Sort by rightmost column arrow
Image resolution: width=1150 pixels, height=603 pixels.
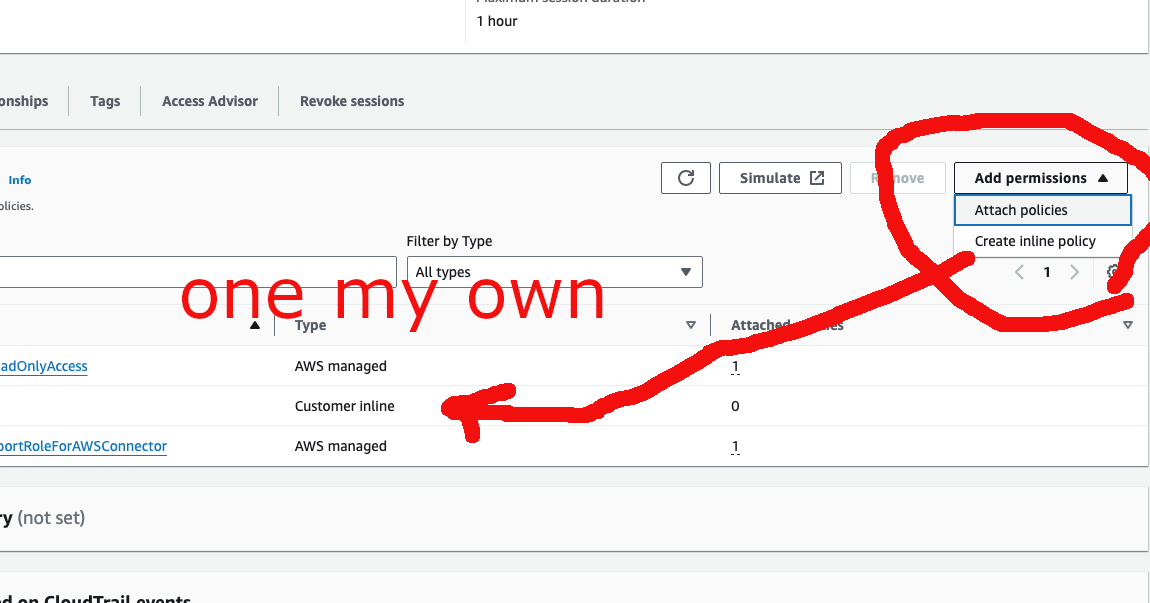pos(1128,325)
